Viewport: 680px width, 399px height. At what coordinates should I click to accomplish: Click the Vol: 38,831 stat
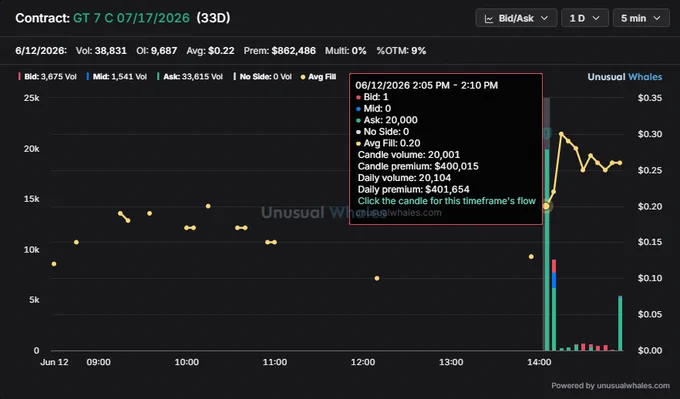click(101, 51)
